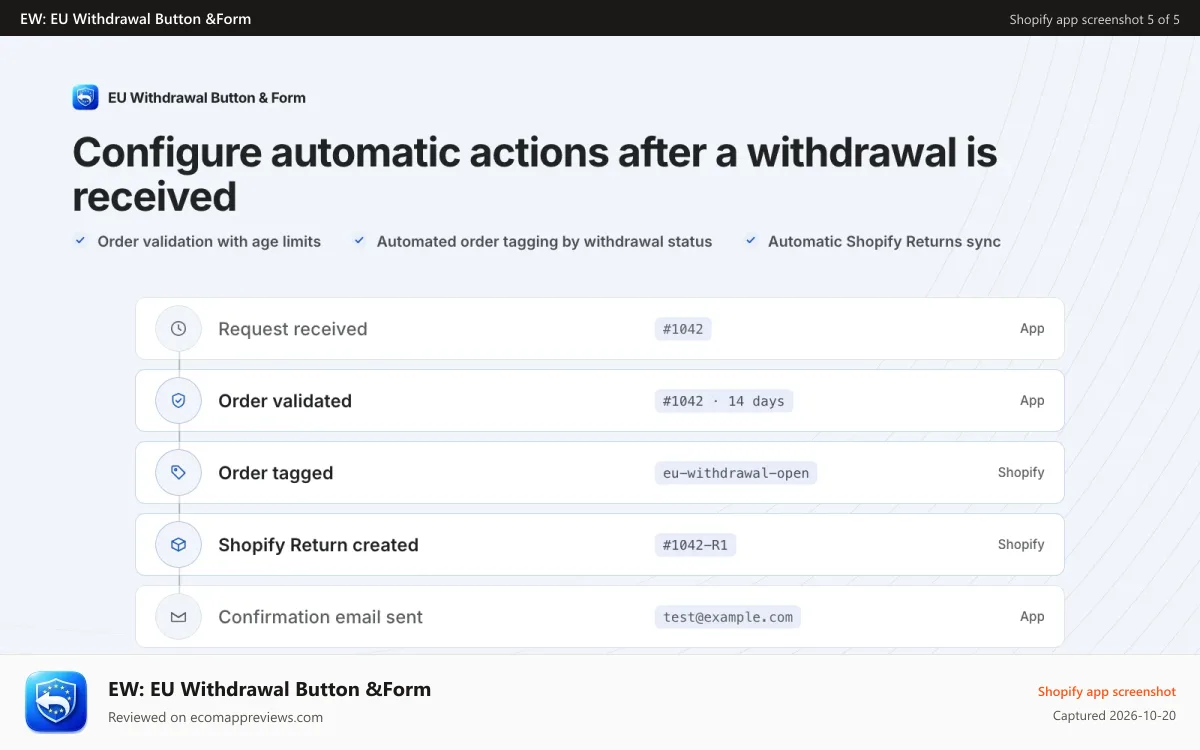Click the App label in Request received row
The width and height of the screenshot is (1200, 750).
point(1032,328)
